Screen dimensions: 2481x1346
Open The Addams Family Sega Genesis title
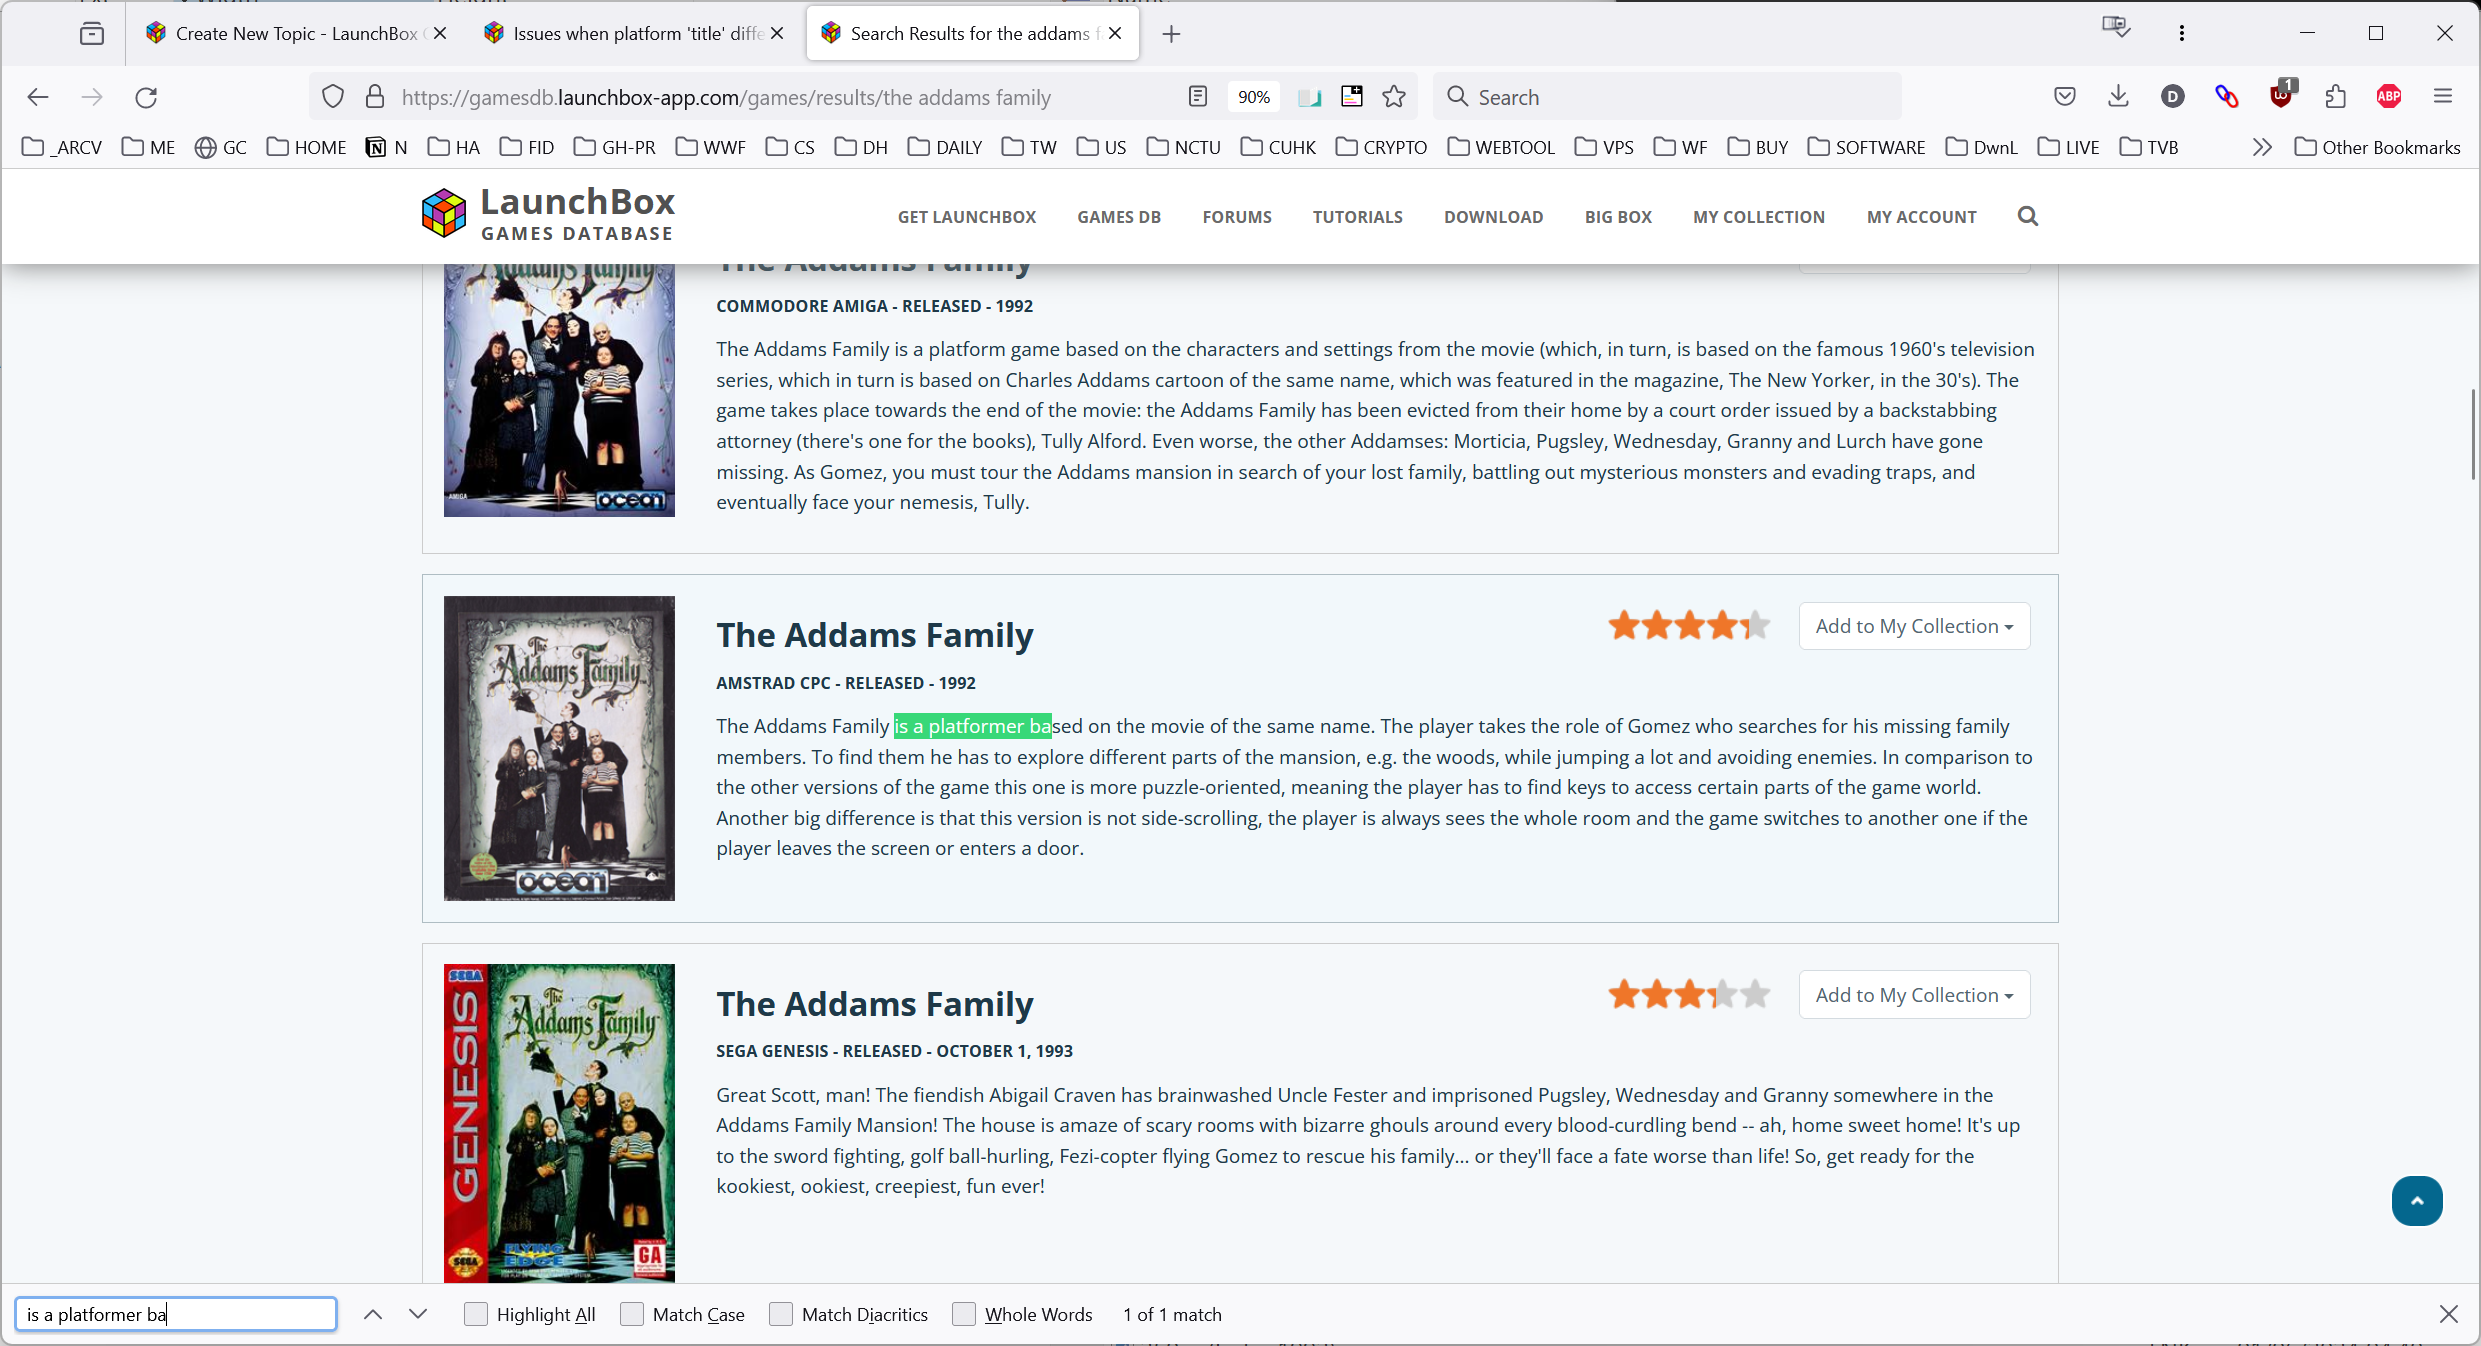[x=874, y=1004]
